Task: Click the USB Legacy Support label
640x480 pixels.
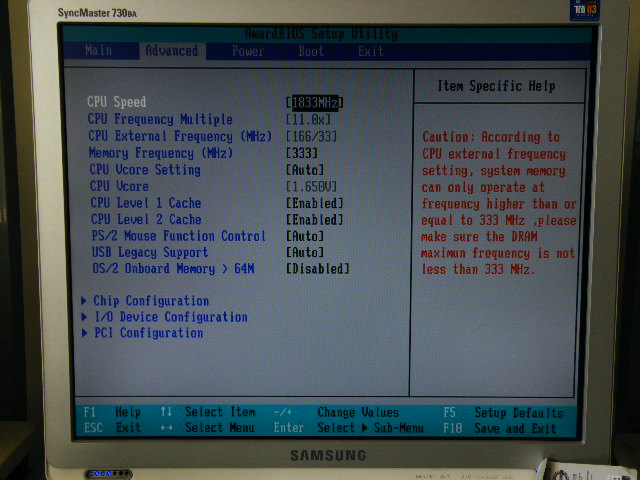Action: [x=150, y=252]
